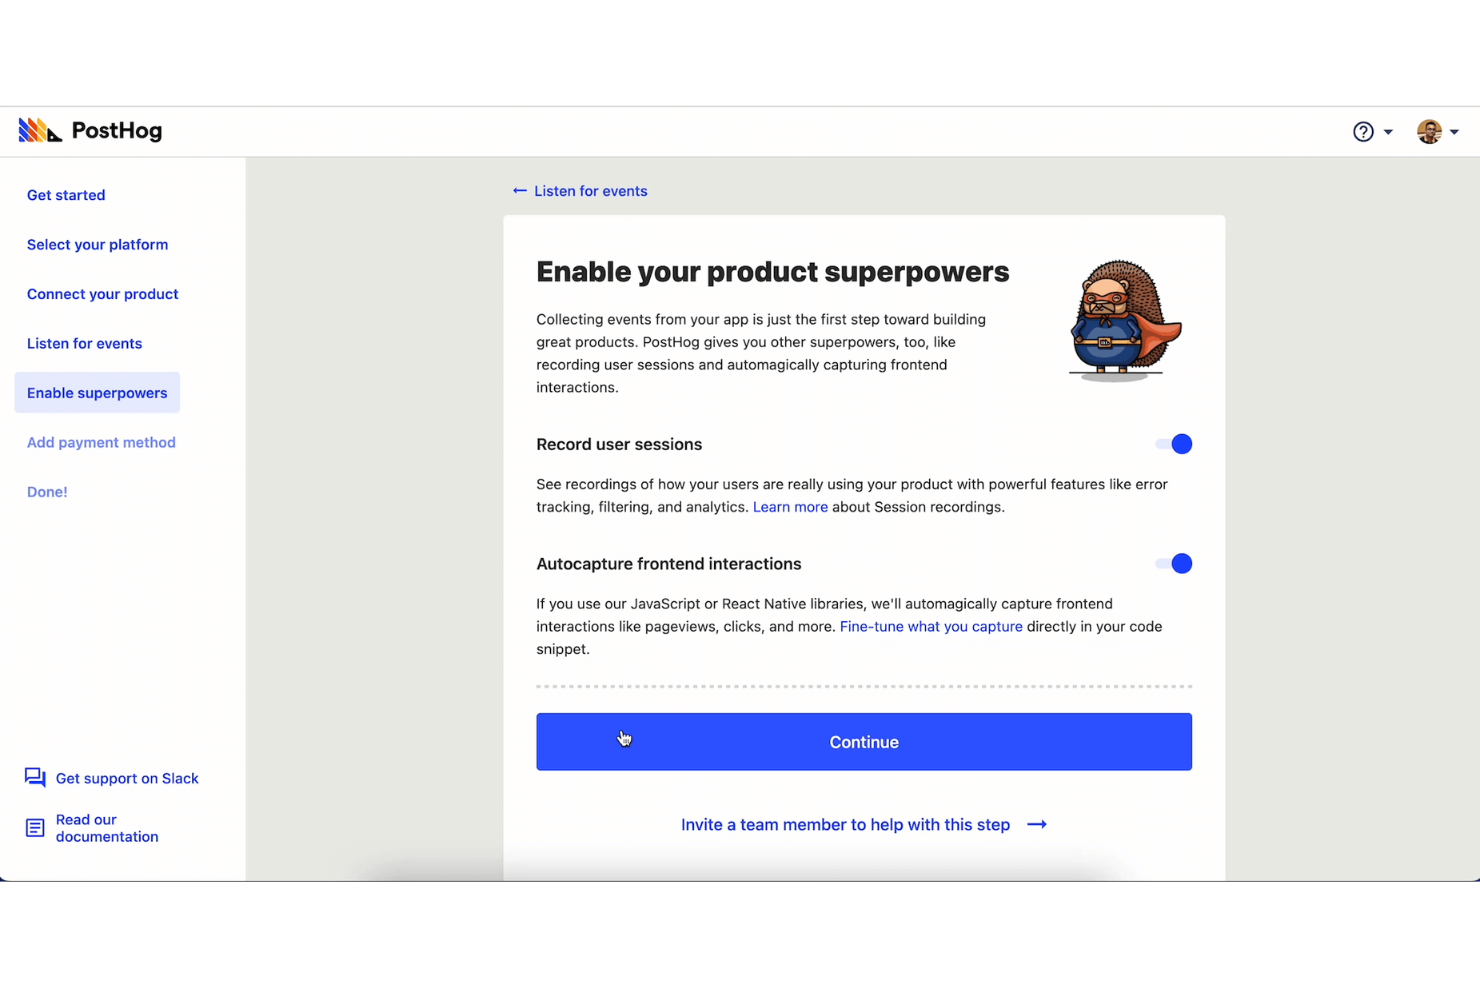Disable Autocapture frontend interactions switch

pos(1174,564)
